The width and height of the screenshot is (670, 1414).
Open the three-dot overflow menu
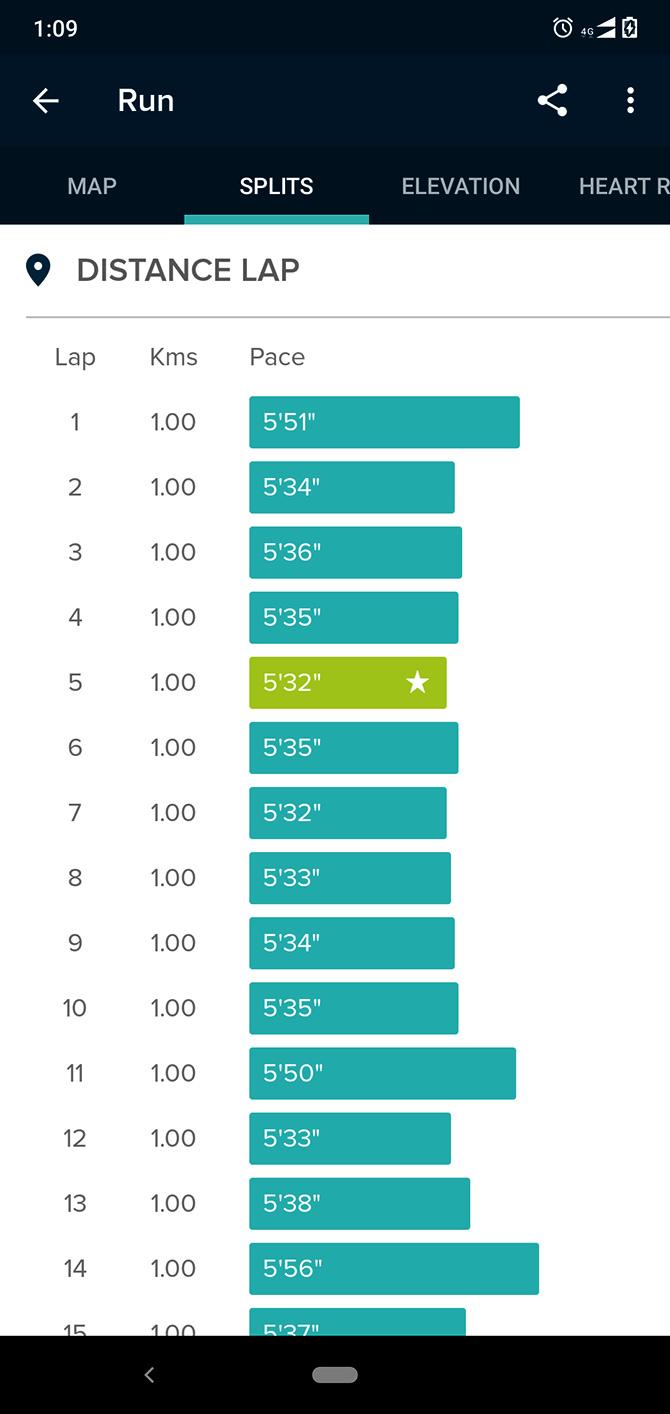630,100
